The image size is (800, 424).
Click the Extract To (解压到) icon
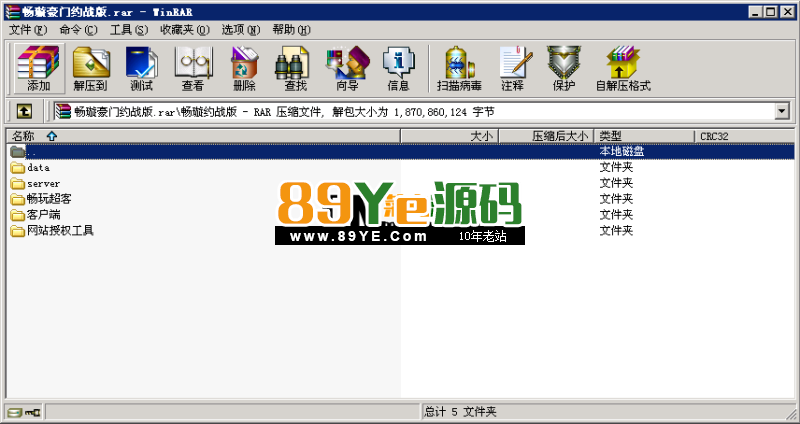90,68
